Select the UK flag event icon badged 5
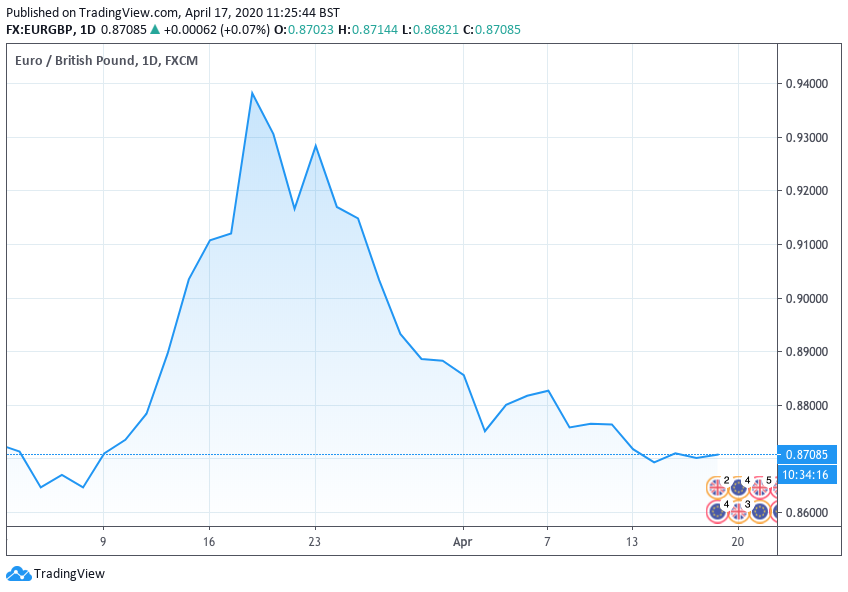The height and width of the screenshot is (592, 848). point(760,487)
